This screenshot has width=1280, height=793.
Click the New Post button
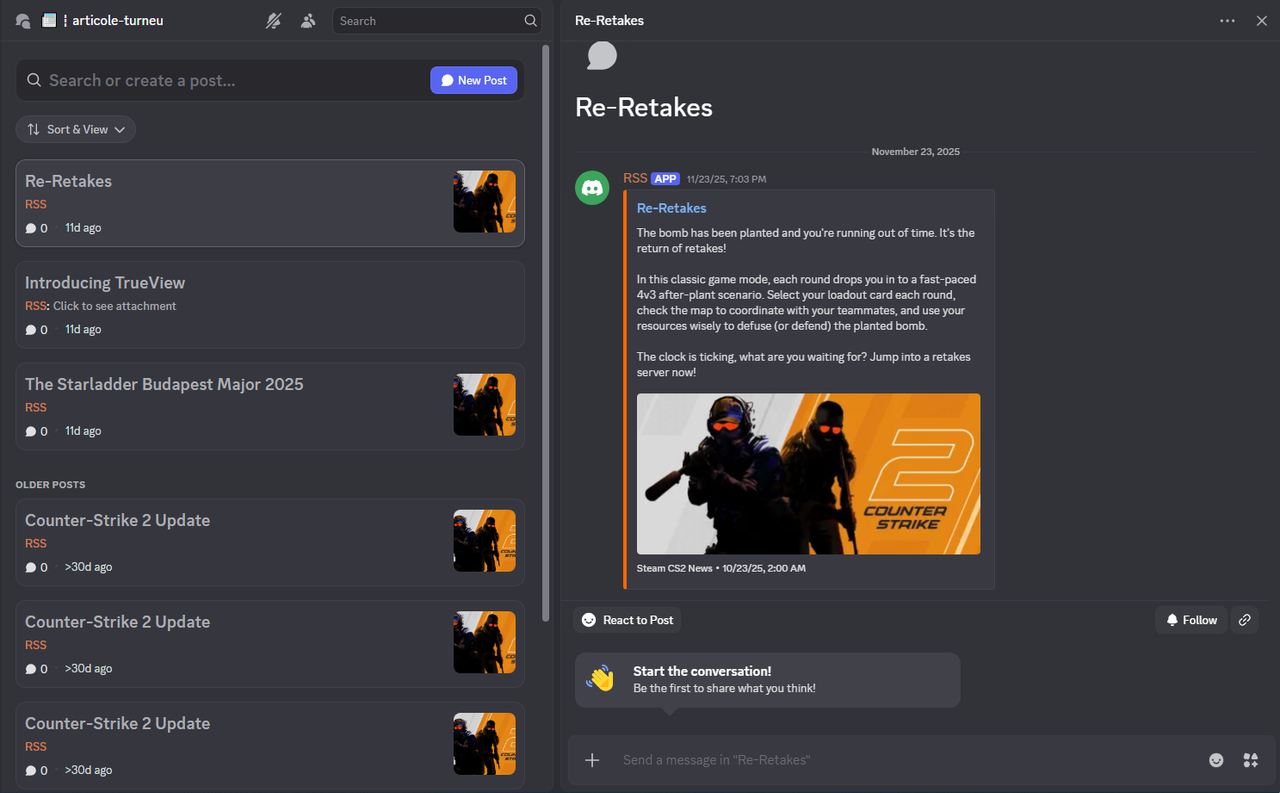point(473,80)
